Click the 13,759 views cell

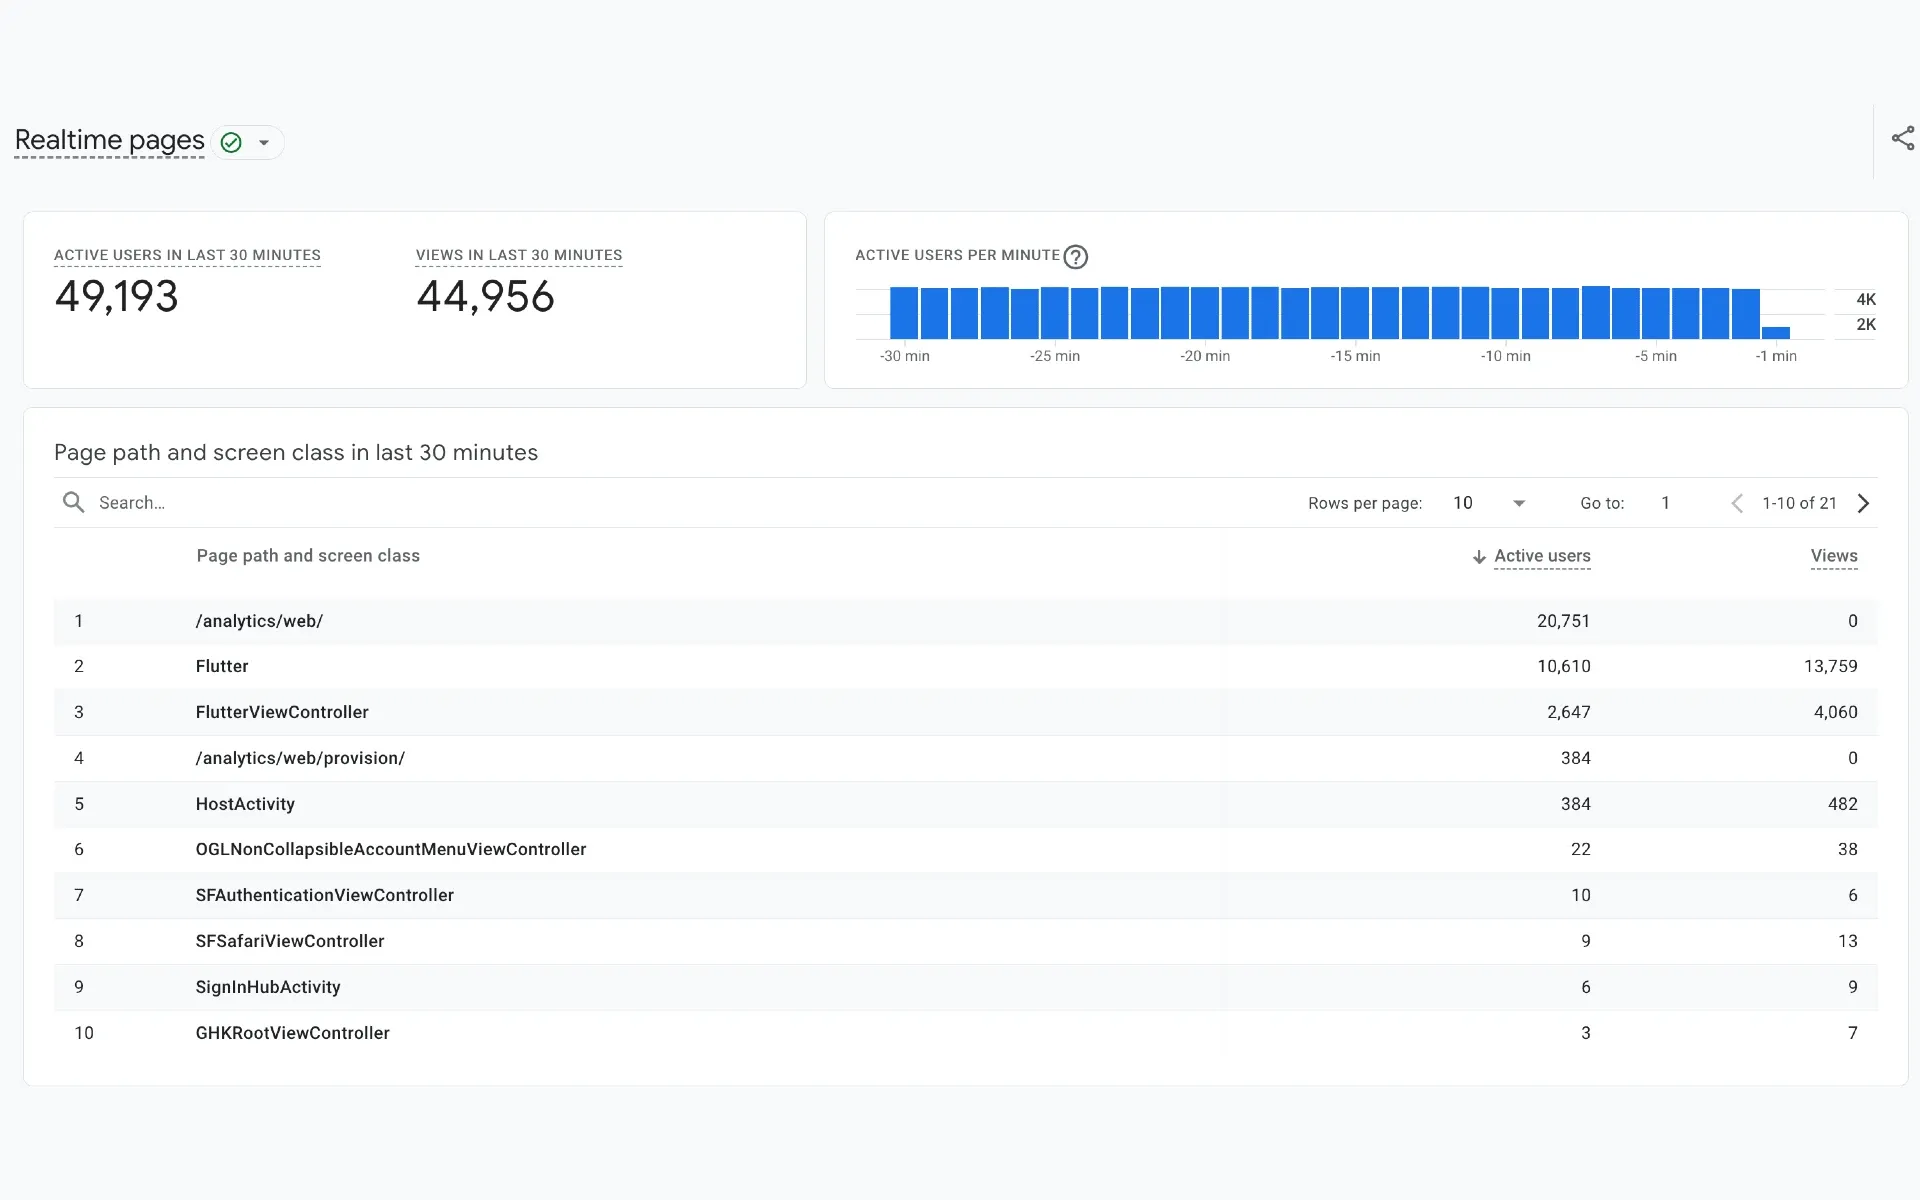(1830, 666)
